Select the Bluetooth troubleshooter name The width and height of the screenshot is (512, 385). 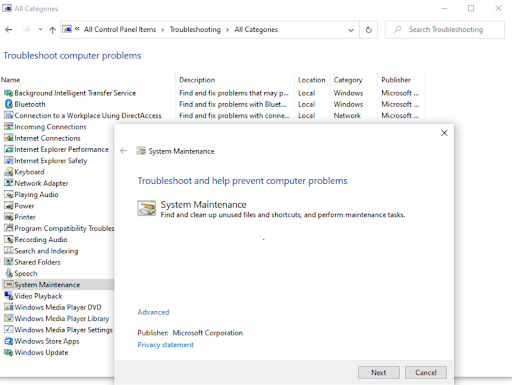pyautogui.click(x=30, y=104)
